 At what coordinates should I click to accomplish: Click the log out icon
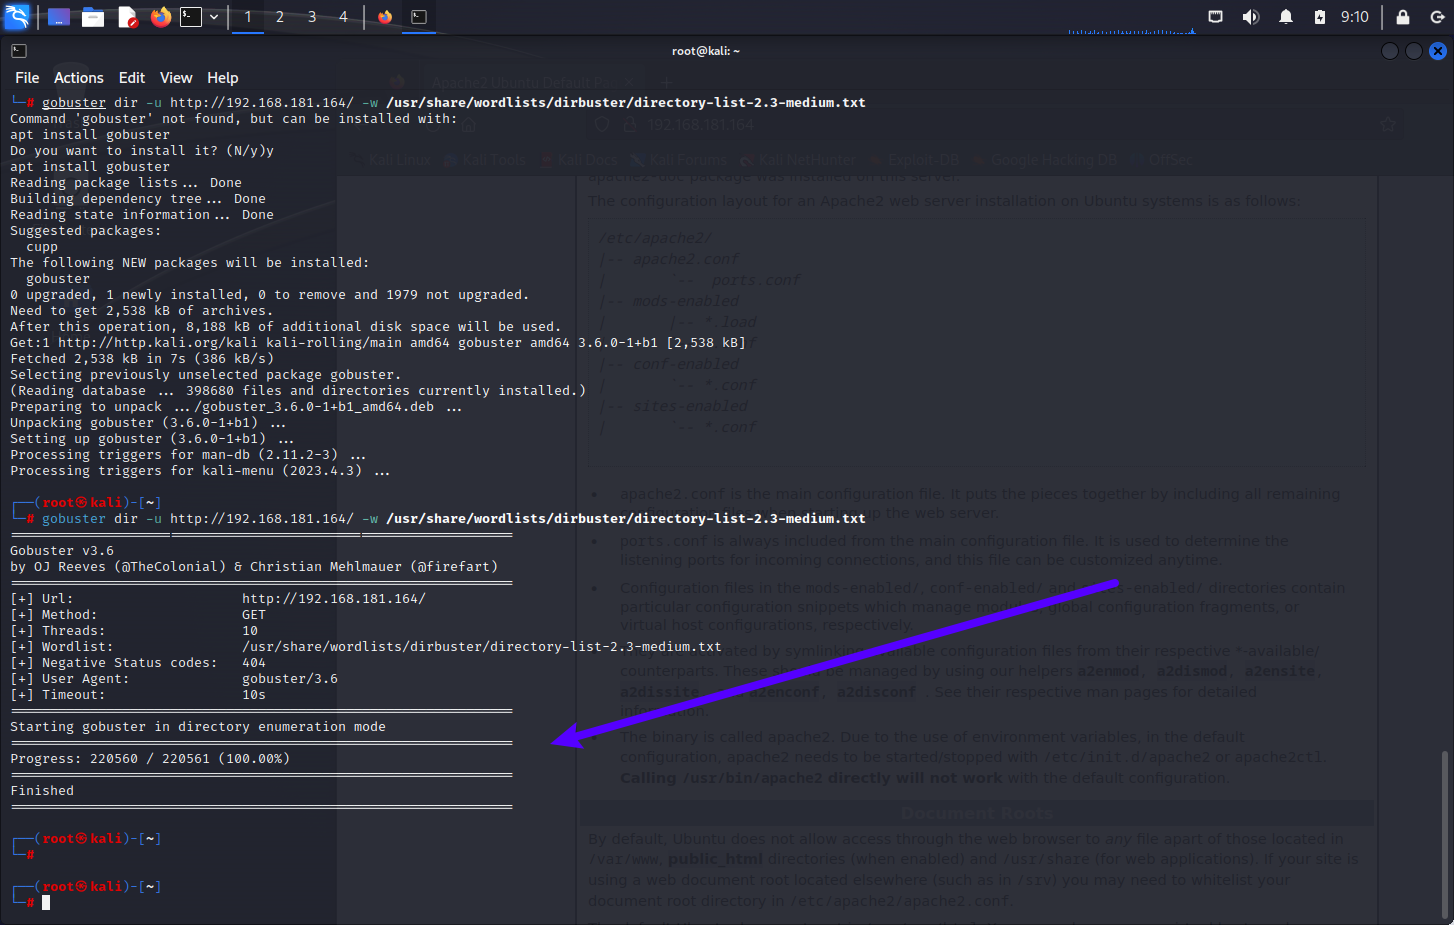pos(1437,17)
